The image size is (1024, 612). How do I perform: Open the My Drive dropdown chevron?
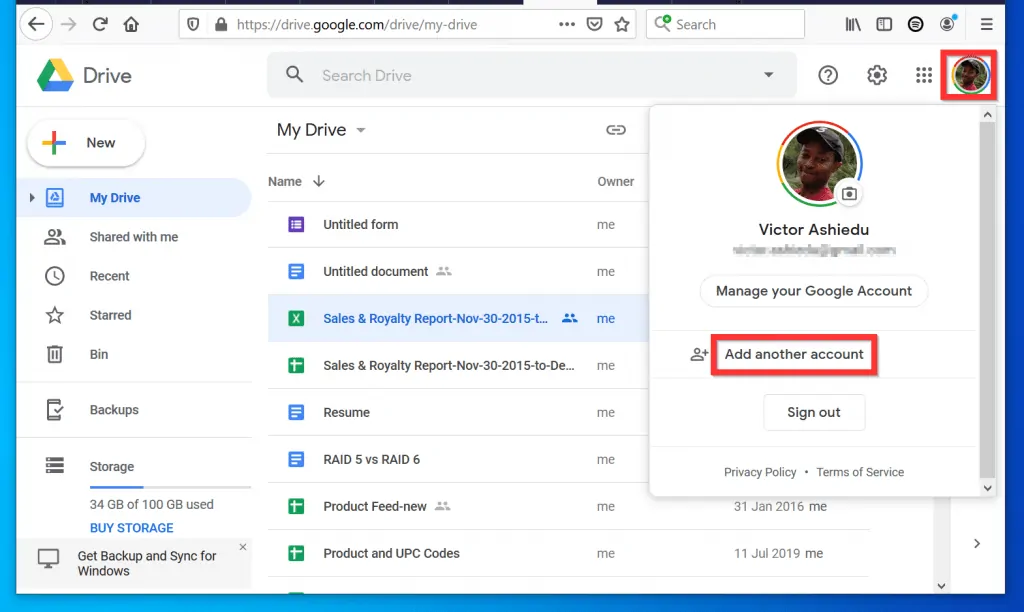(x=361, y=130)
